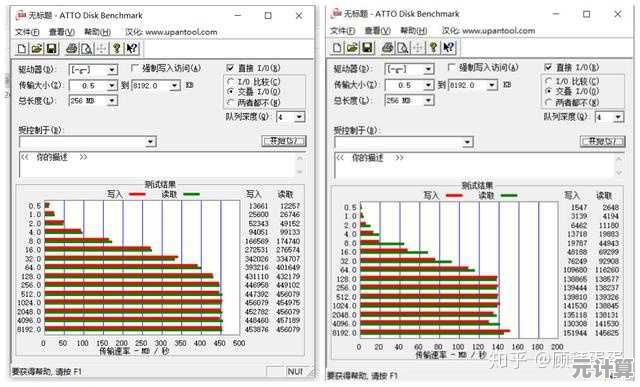Enable 强制写入访问 checkbox in right window
The height and width of the screenshot is (387, 640).
(x=451, y=67)
